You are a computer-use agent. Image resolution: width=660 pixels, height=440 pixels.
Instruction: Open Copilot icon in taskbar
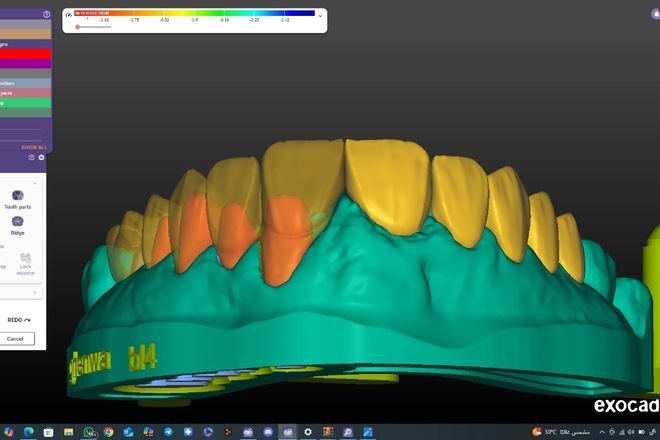coord(8,432)
